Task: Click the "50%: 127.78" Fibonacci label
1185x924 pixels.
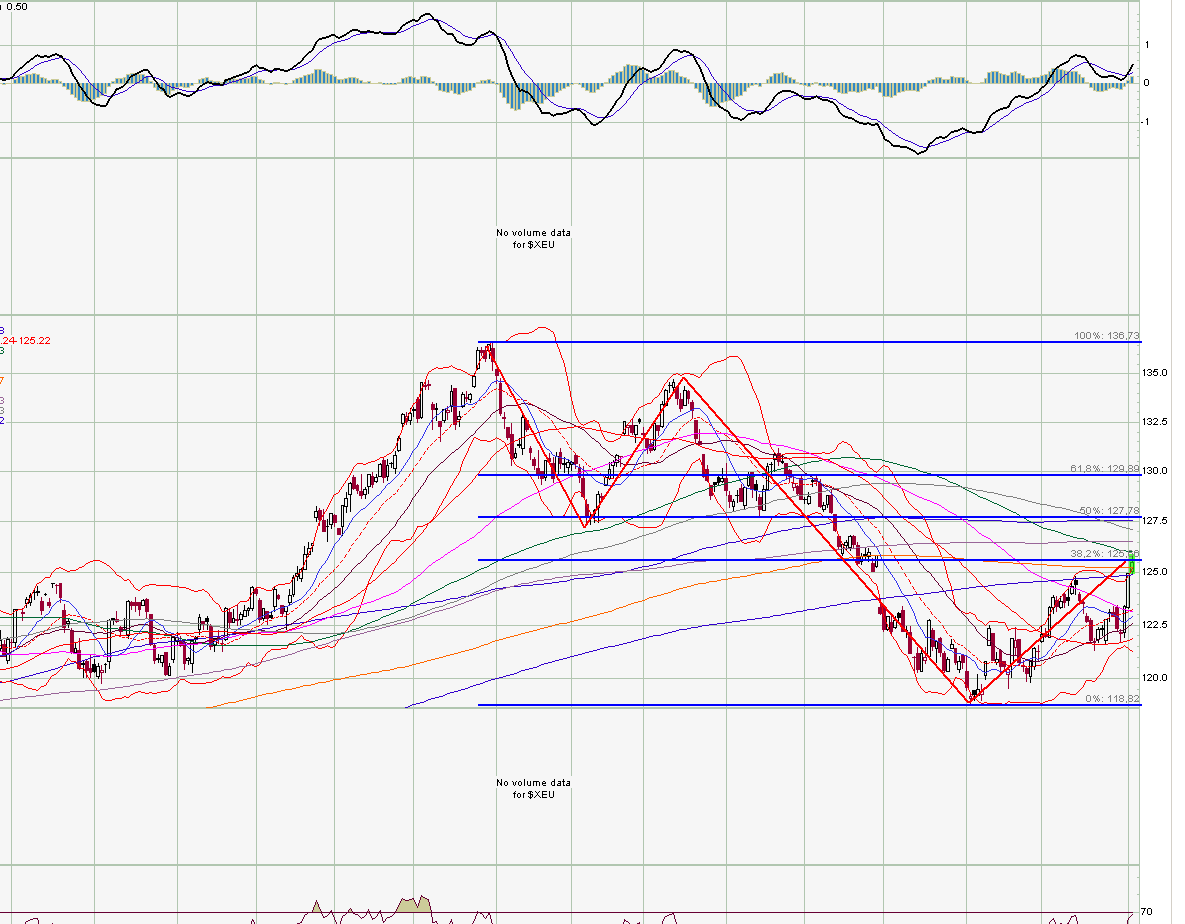Action: coord(1109,511)
